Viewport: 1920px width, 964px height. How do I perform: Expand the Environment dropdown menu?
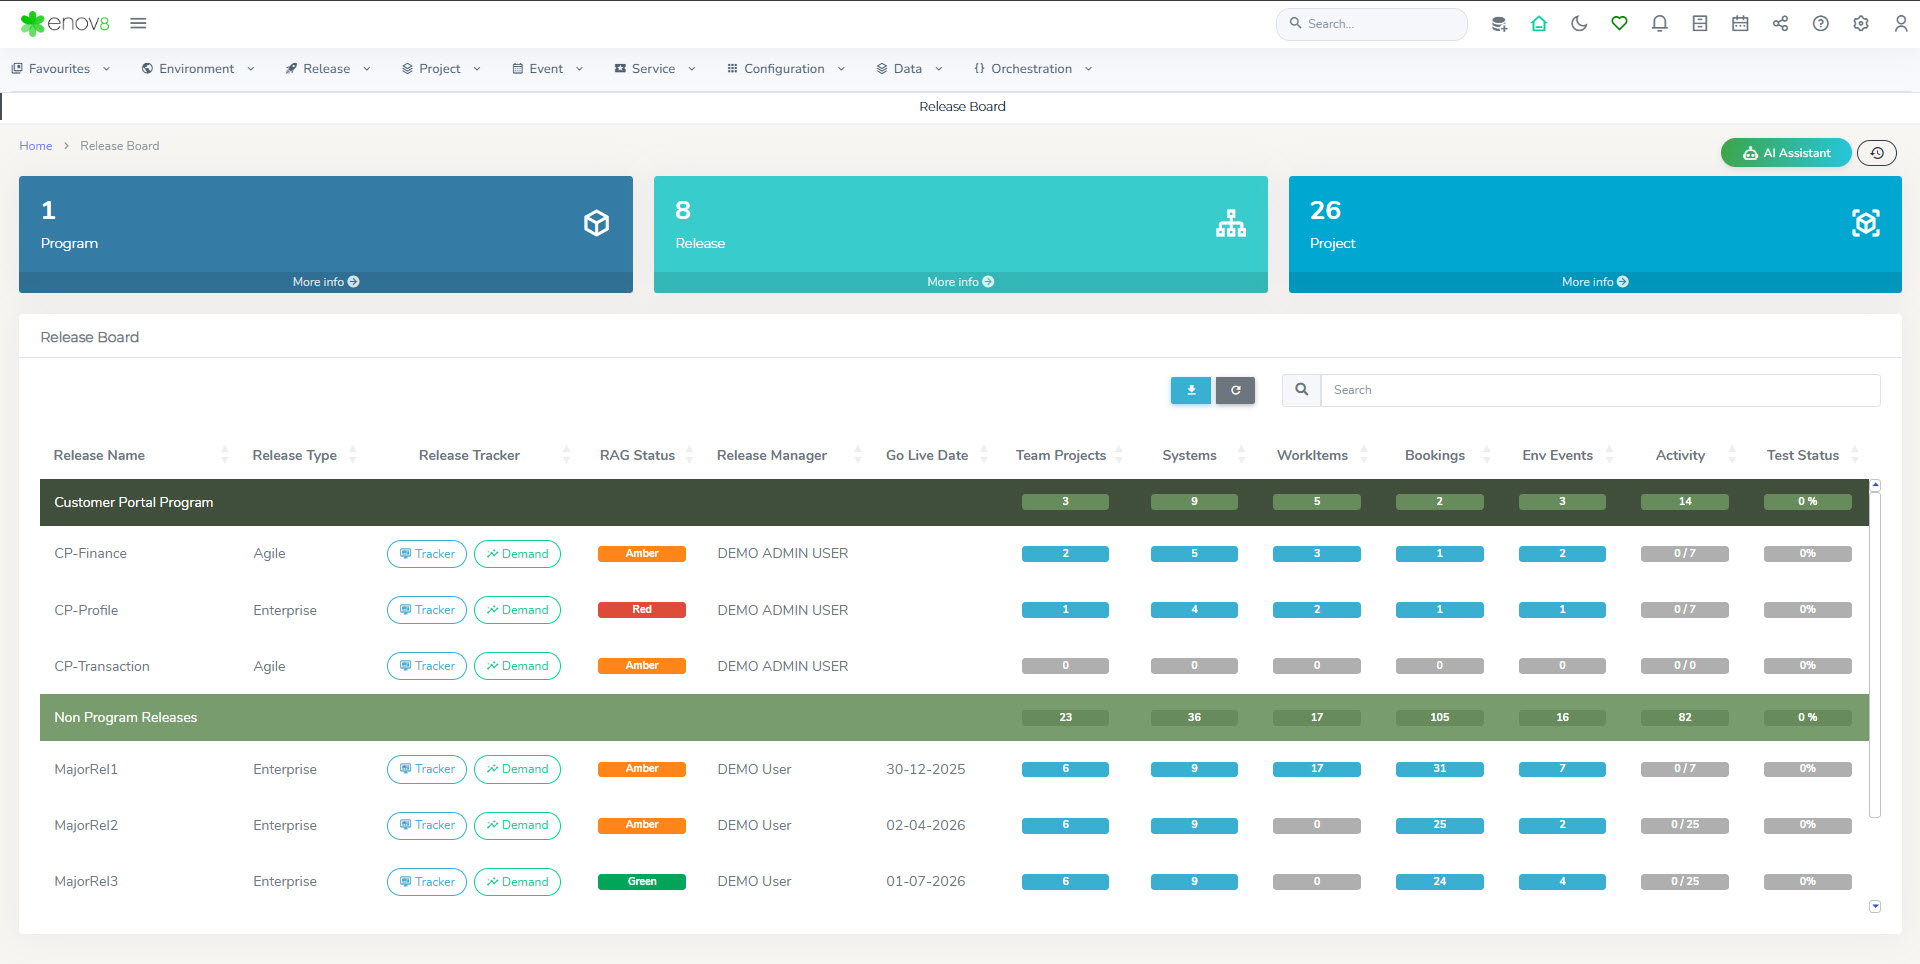point(198,69)
